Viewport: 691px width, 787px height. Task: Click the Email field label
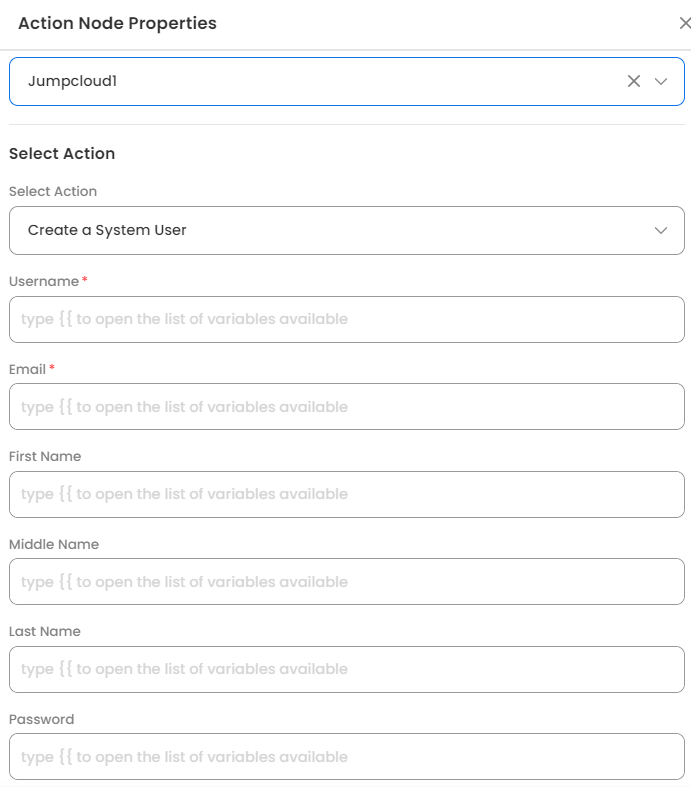click(x=28, y=369)
